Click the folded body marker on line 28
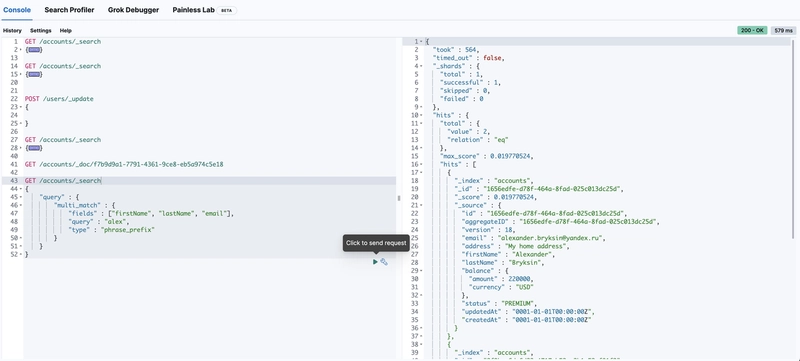800x361 pixels. pyautogui.click(x=35, y=148)
